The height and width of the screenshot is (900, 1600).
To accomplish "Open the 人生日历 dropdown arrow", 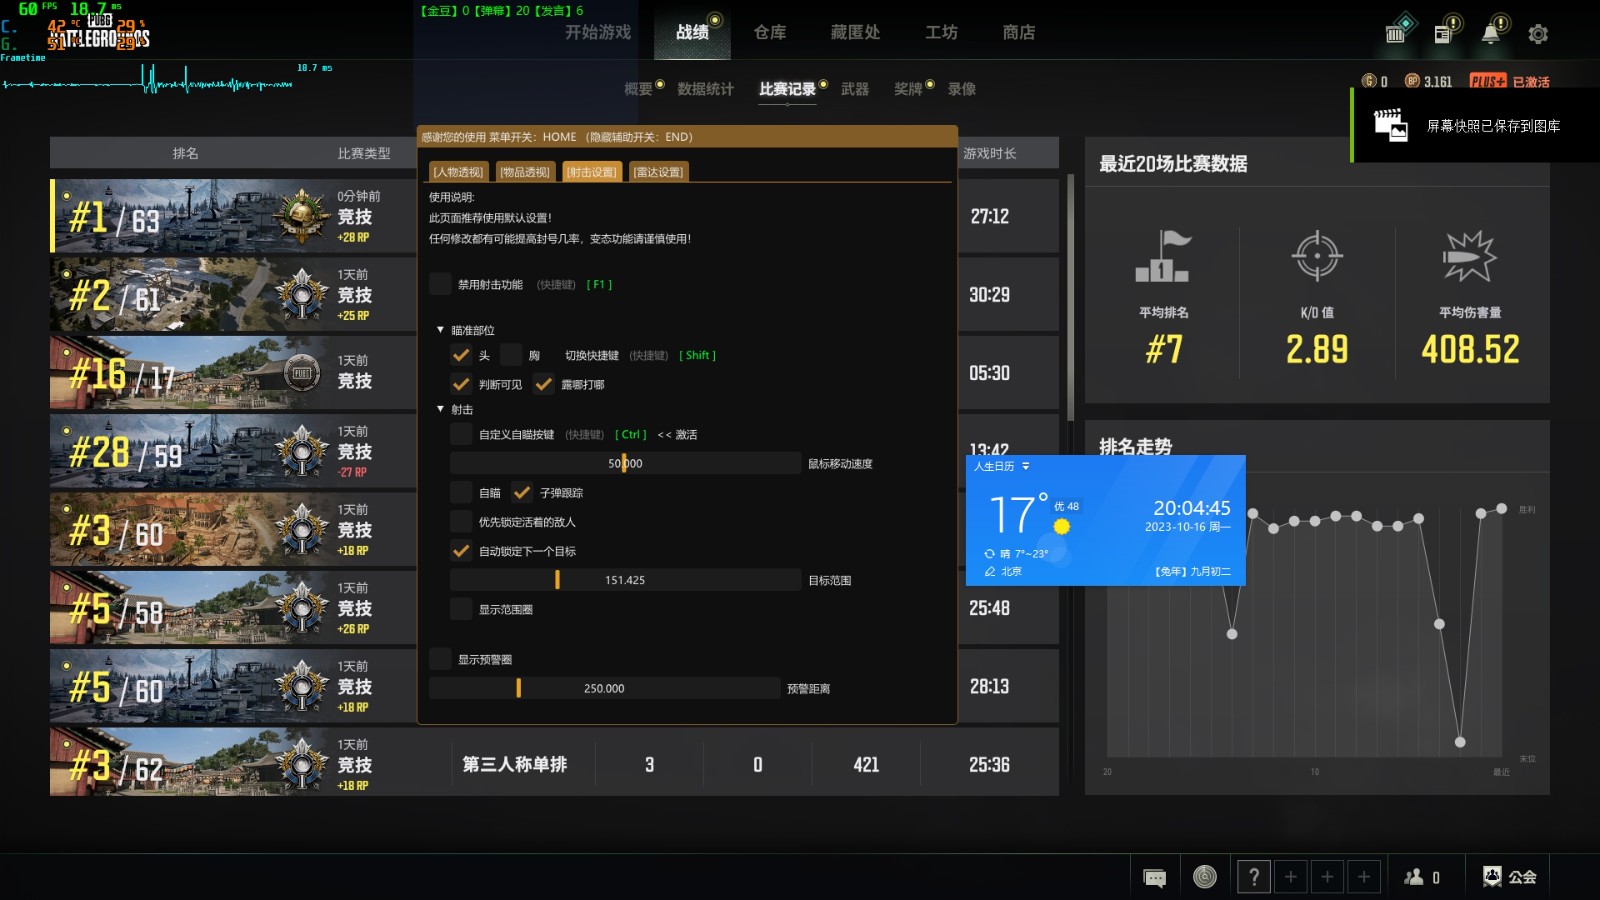I will [1025, 467].
